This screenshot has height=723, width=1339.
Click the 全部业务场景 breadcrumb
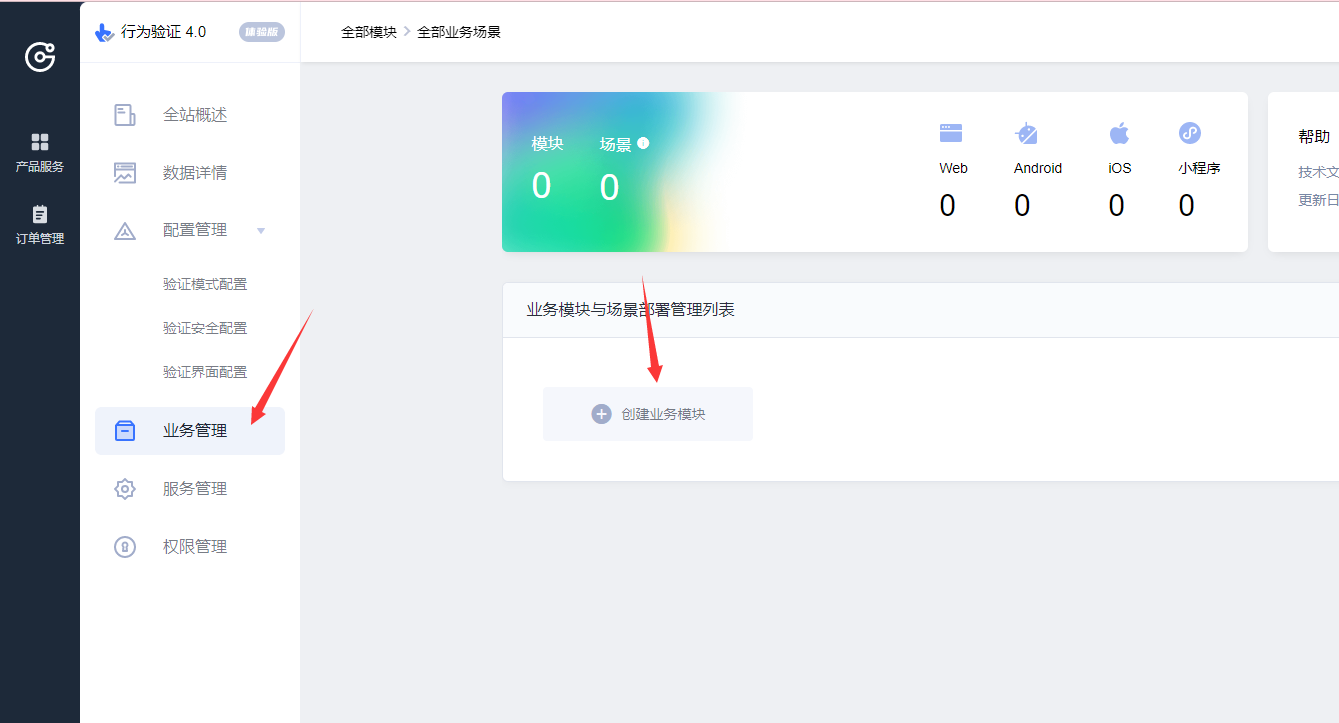[459, 32]
